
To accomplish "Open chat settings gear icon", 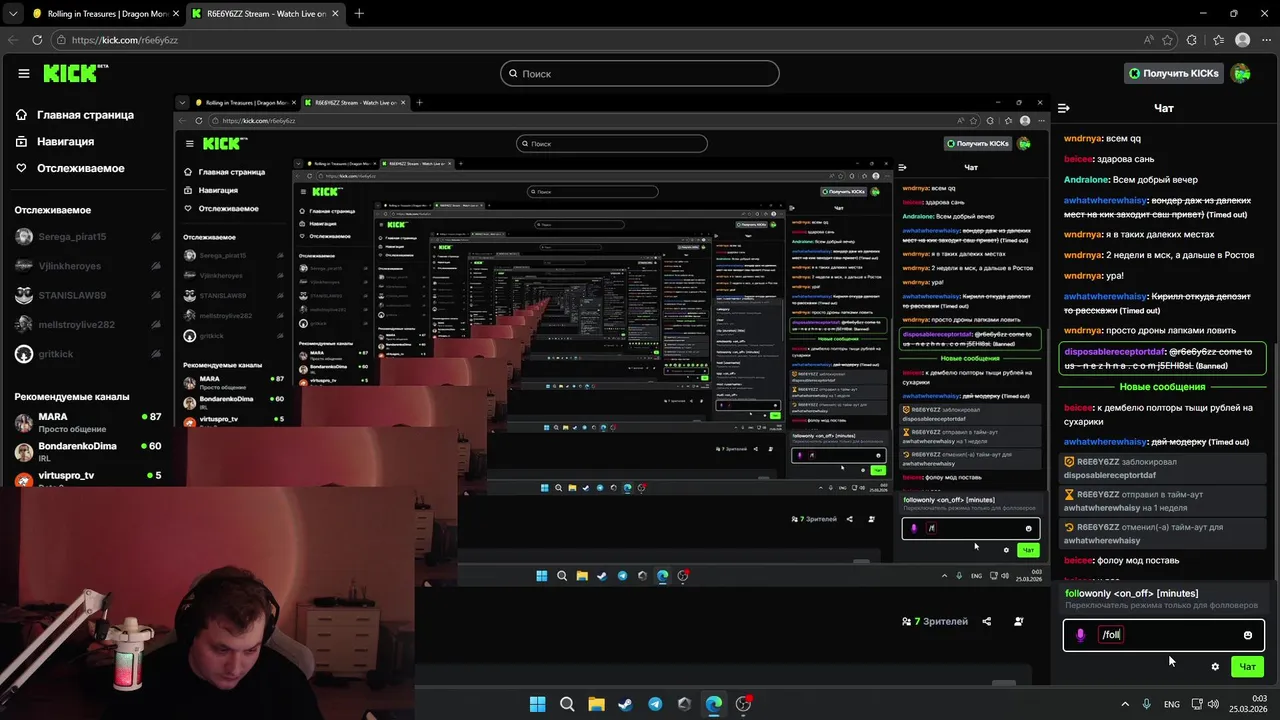I will (x=1215, y=667).
